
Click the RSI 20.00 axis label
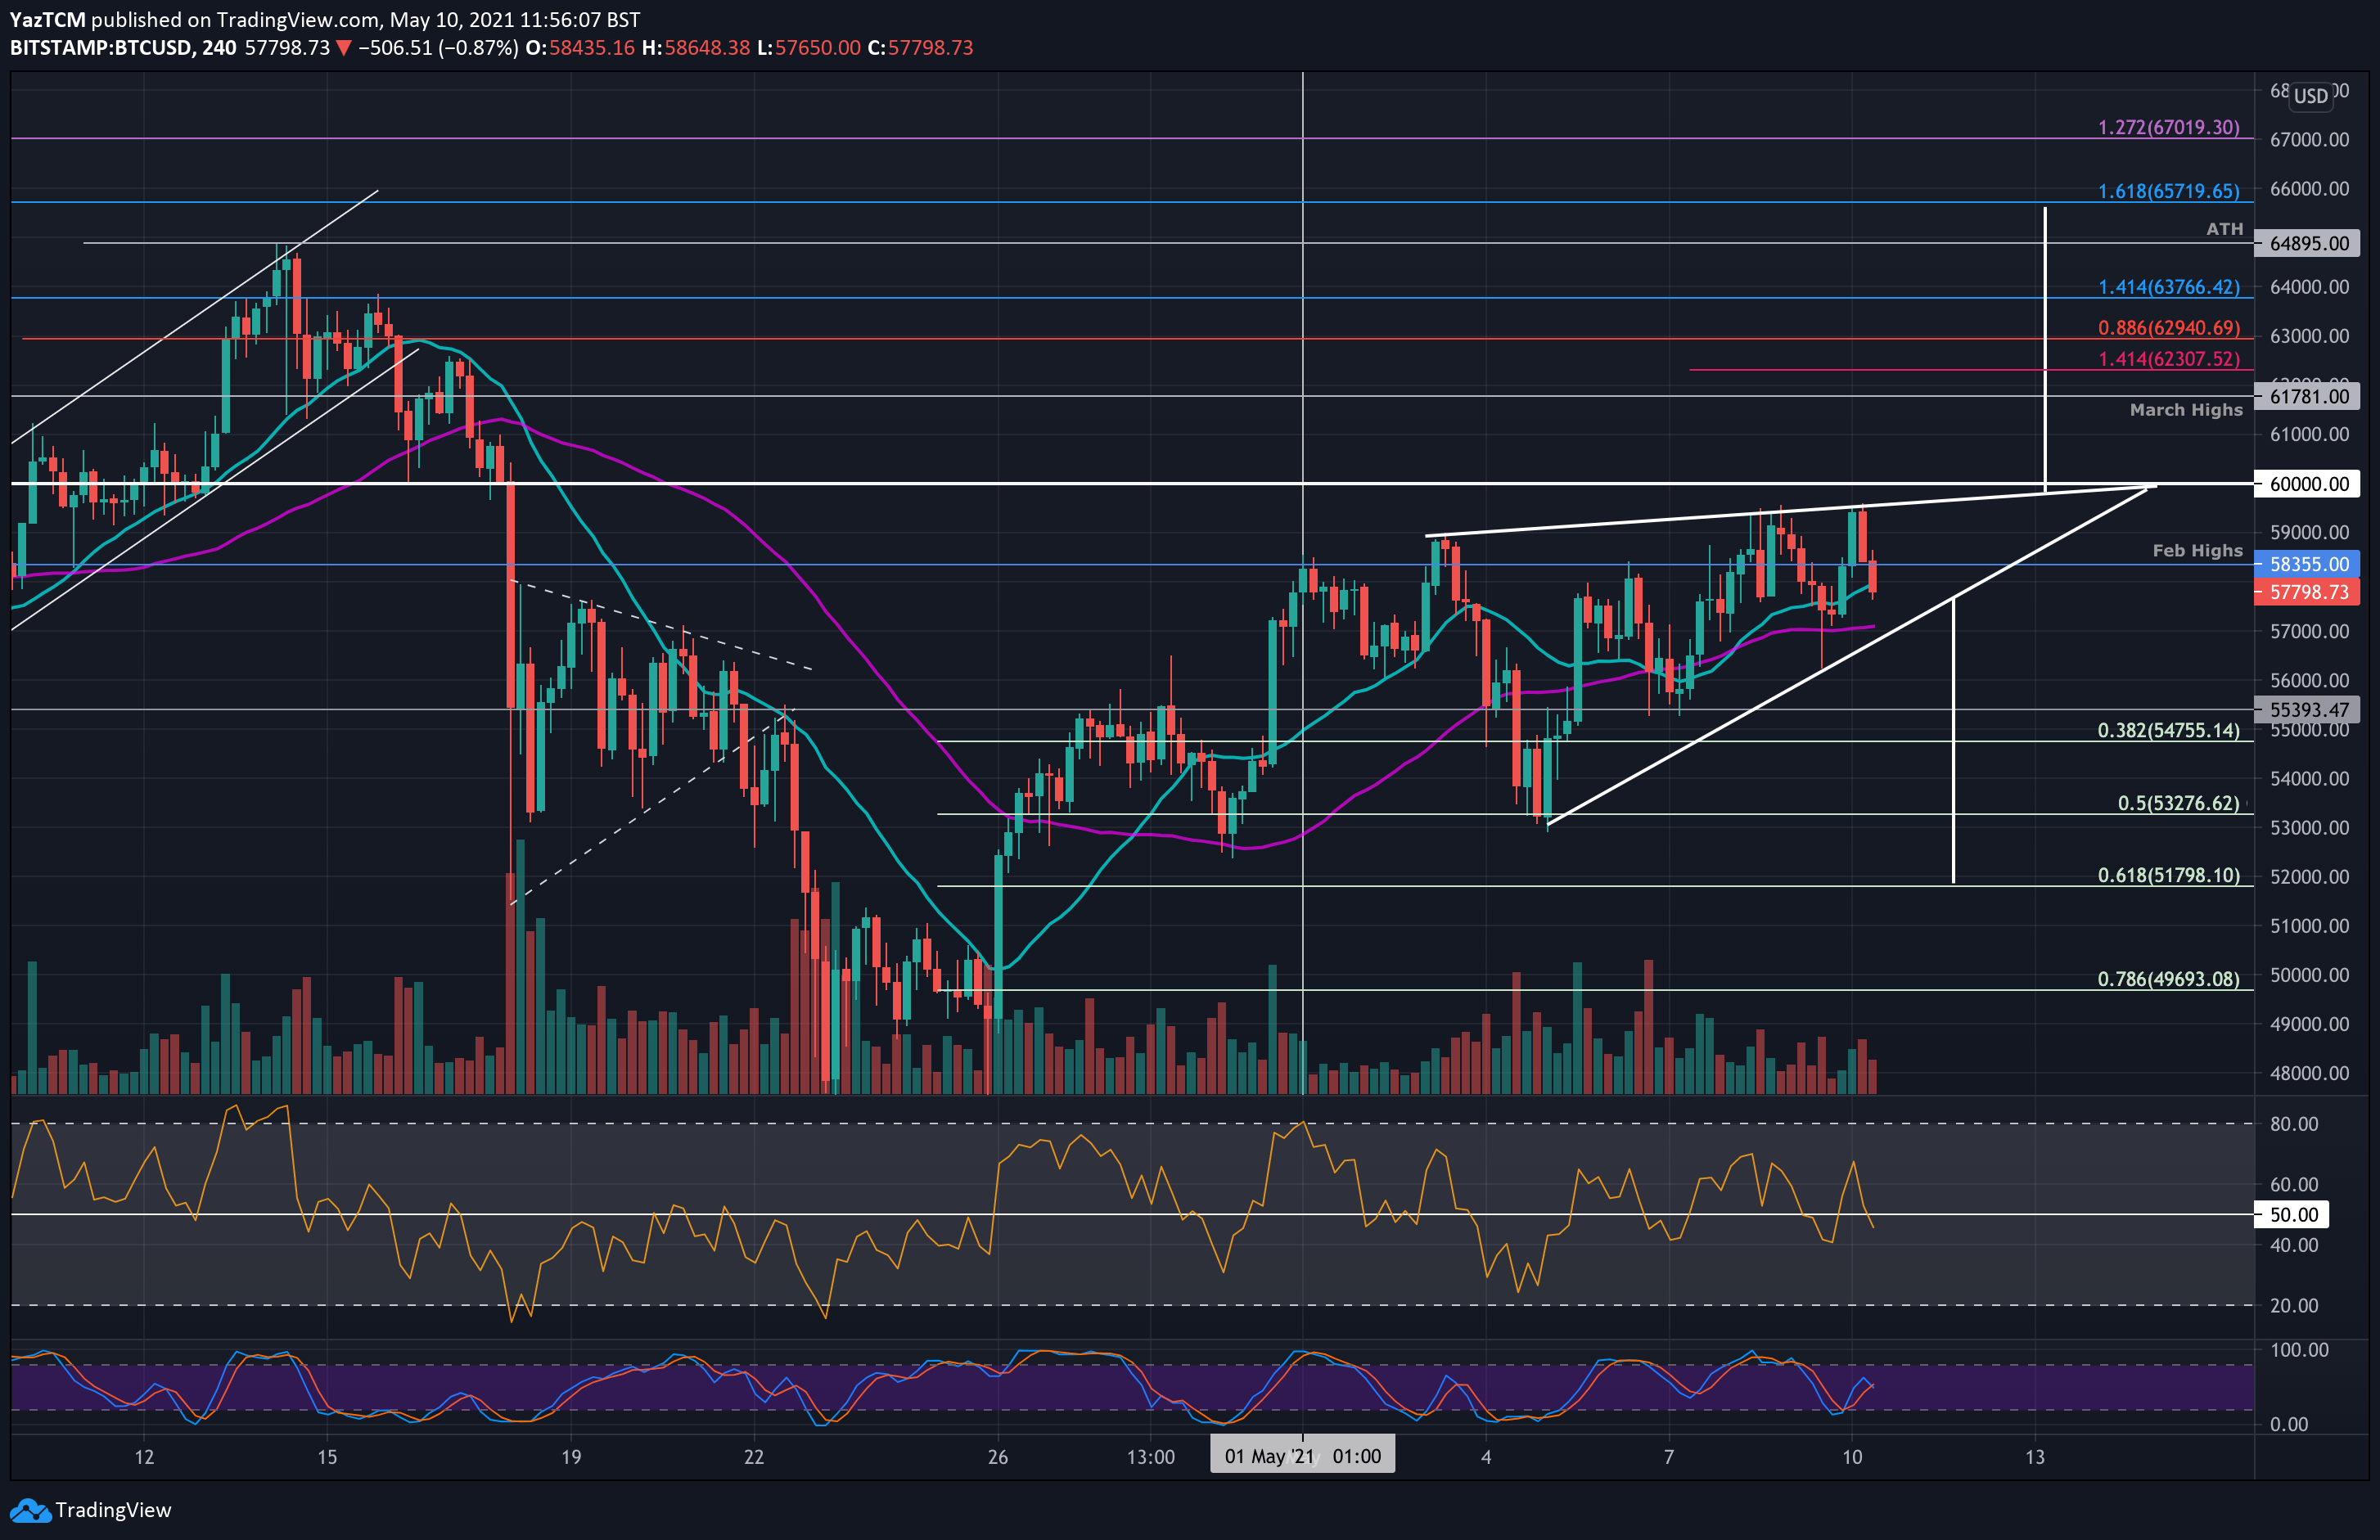click(2294, 1305)
